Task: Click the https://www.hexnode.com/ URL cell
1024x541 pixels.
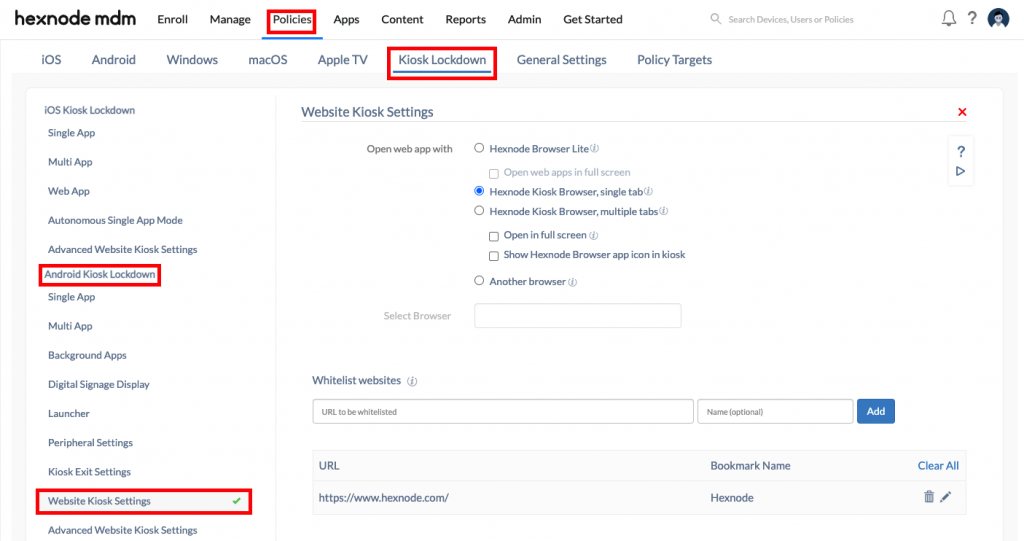Action: click(383, 497)
